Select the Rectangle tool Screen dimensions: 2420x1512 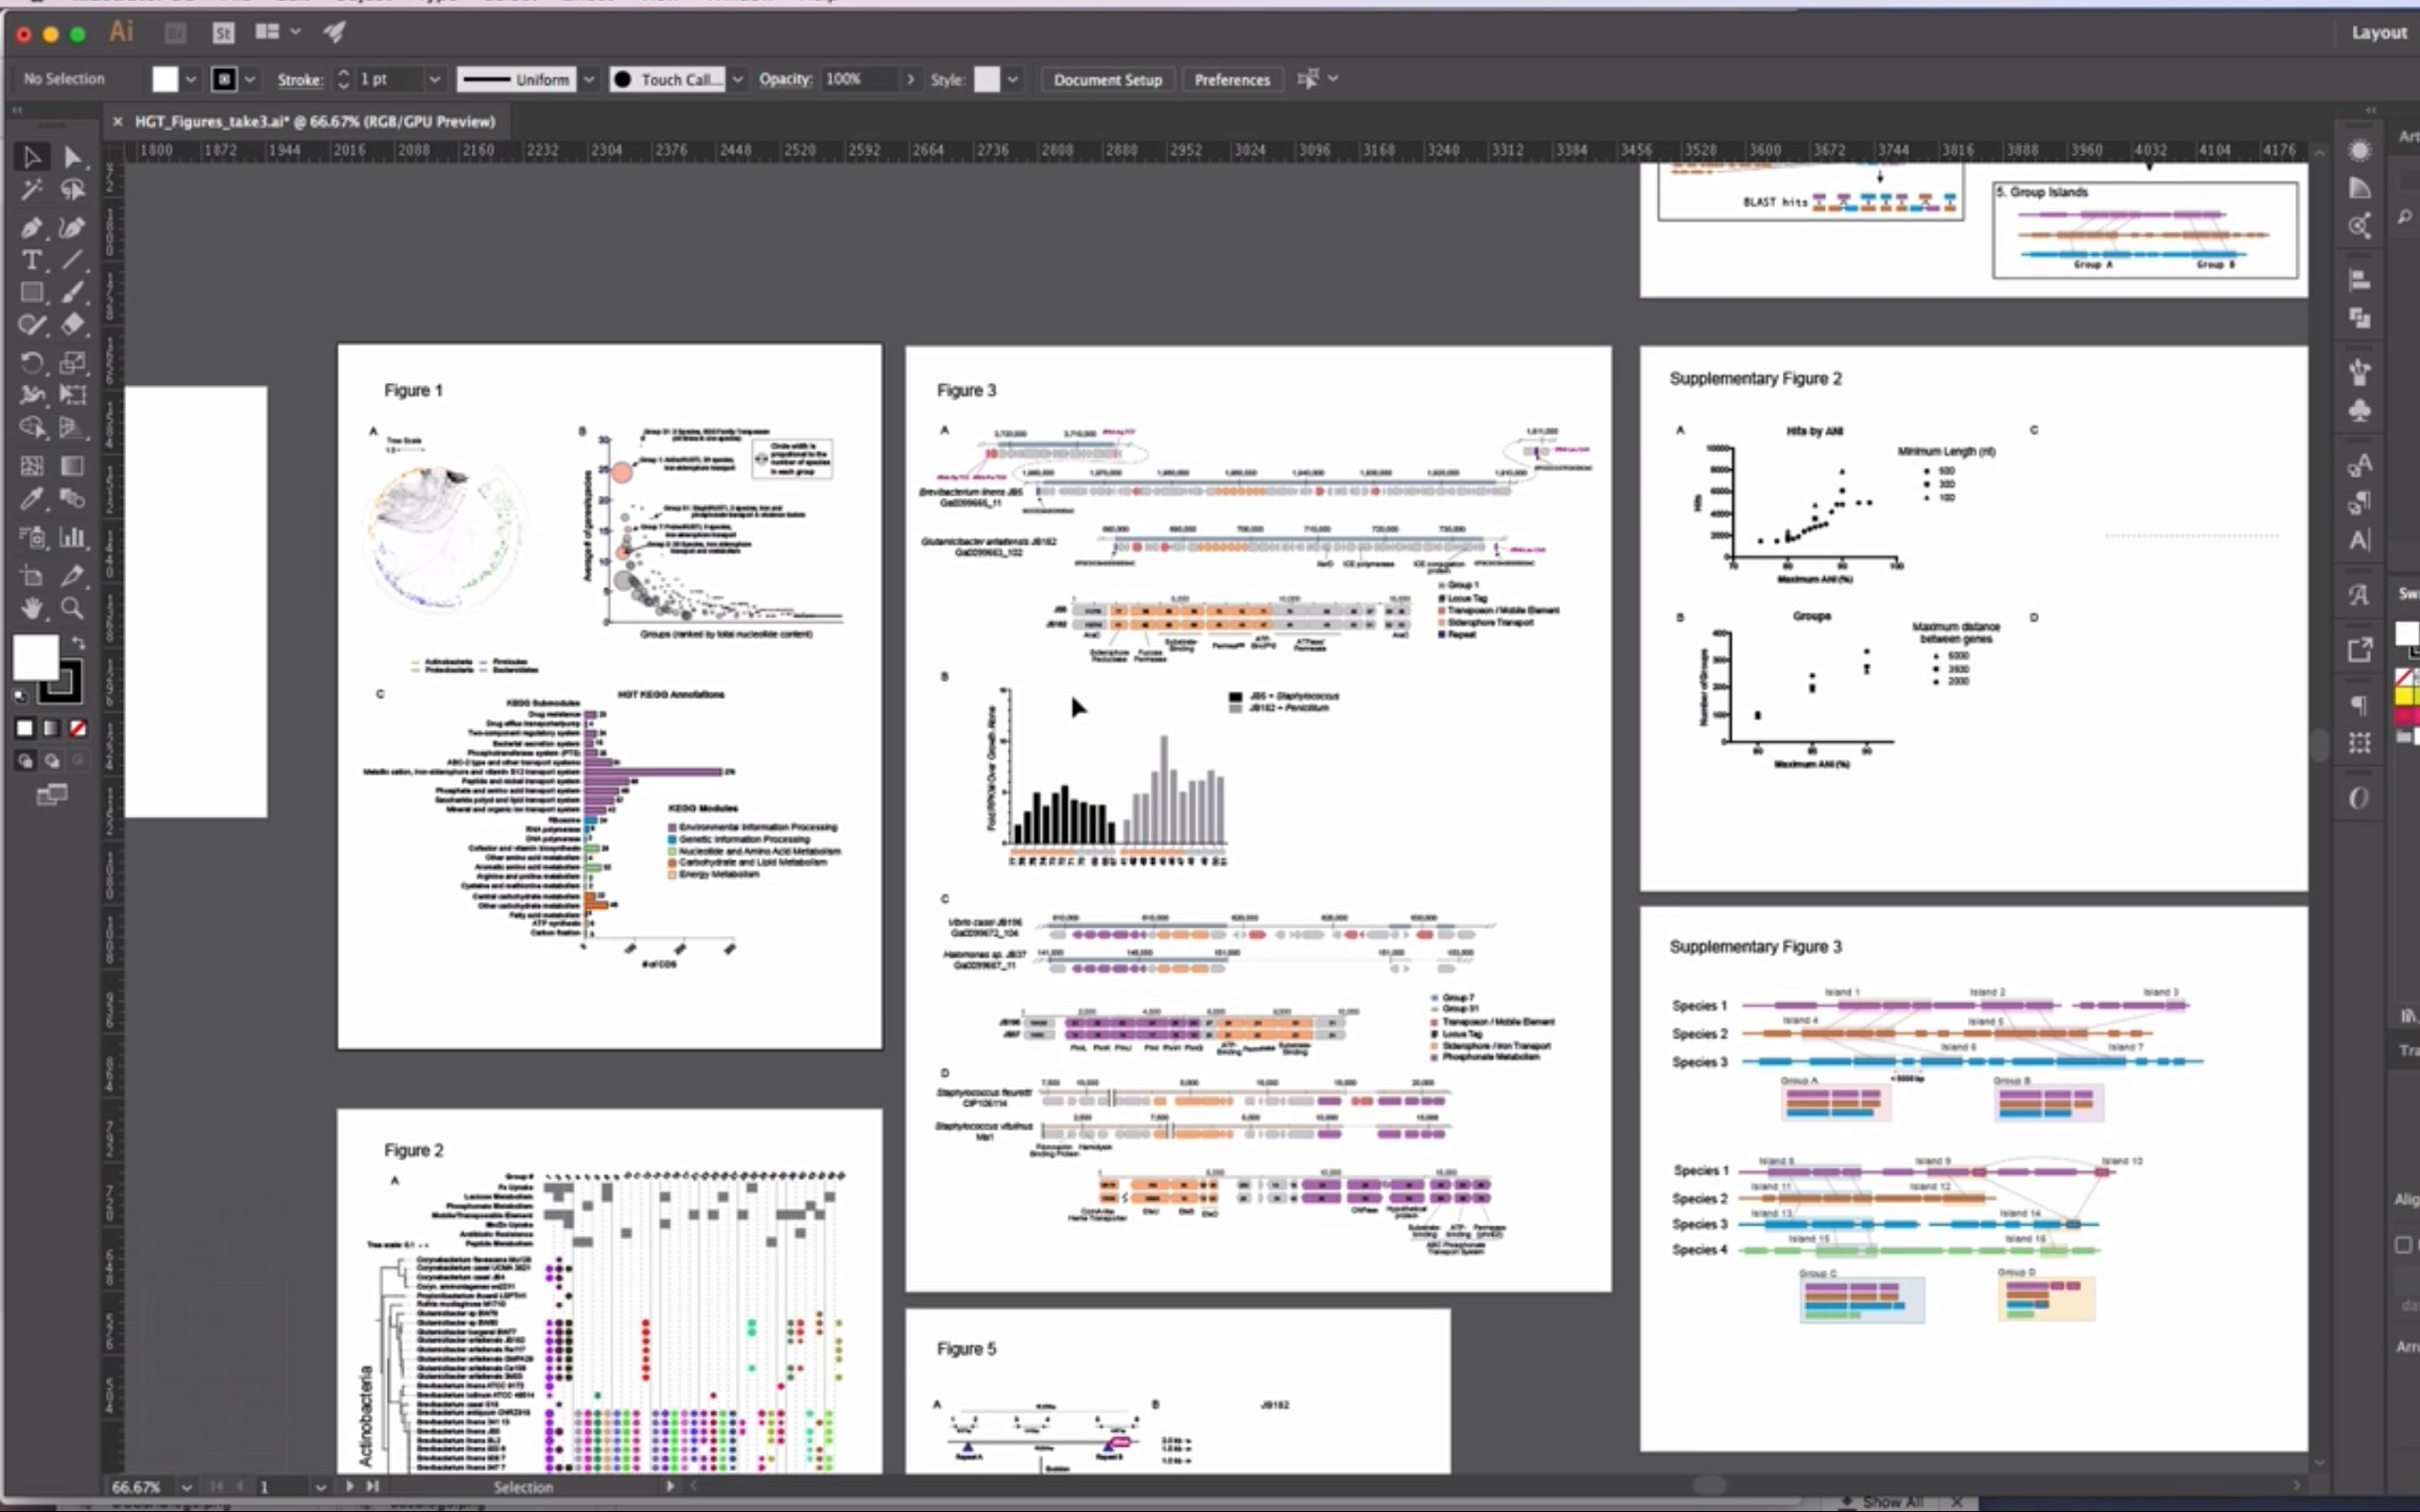tap(31, 292)
